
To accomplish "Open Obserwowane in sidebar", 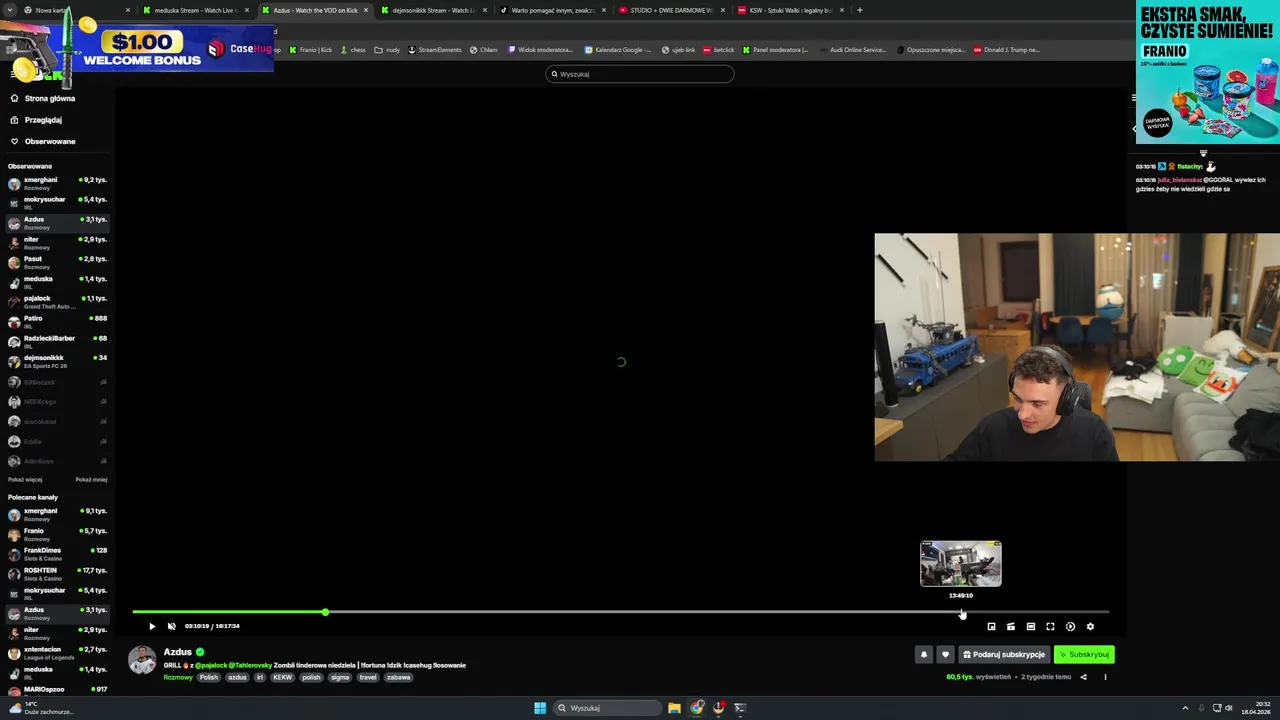I will tap(50, 142).
